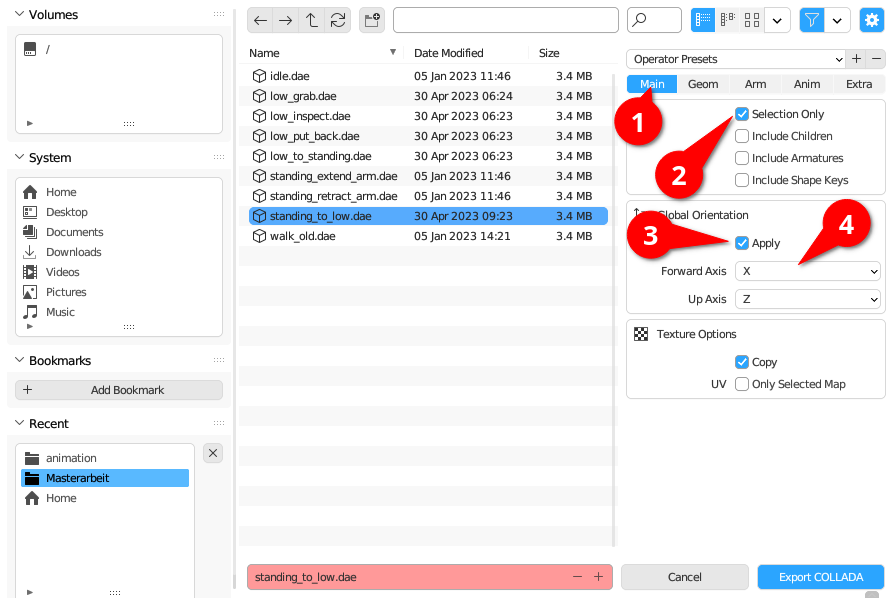Open the Anim tab
The width and height of the screenshot is (894, 598).
[807, 84]
